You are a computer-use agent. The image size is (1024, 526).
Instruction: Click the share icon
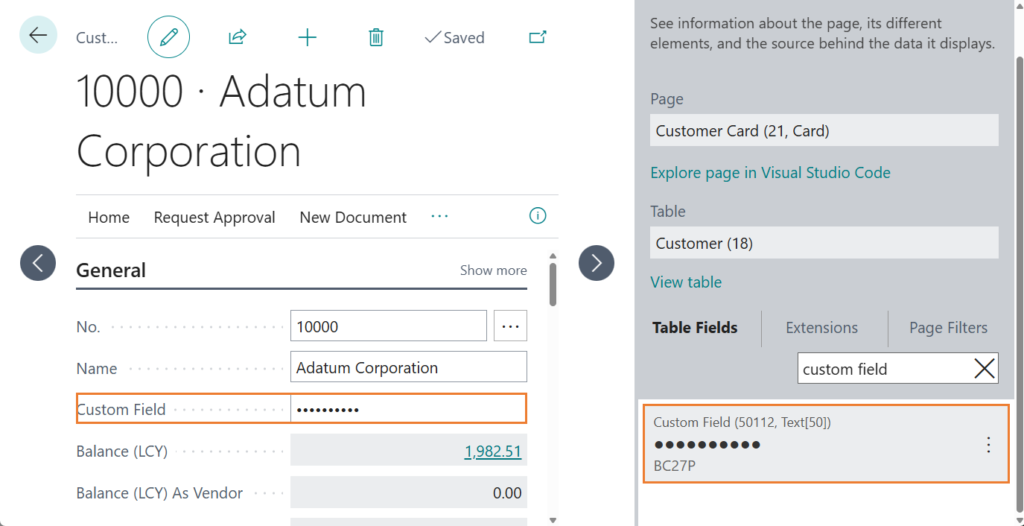[x=237, y=37]
